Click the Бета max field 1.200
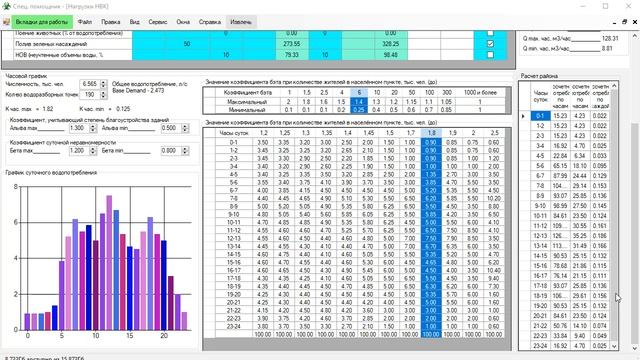 [x=78, y=151]
